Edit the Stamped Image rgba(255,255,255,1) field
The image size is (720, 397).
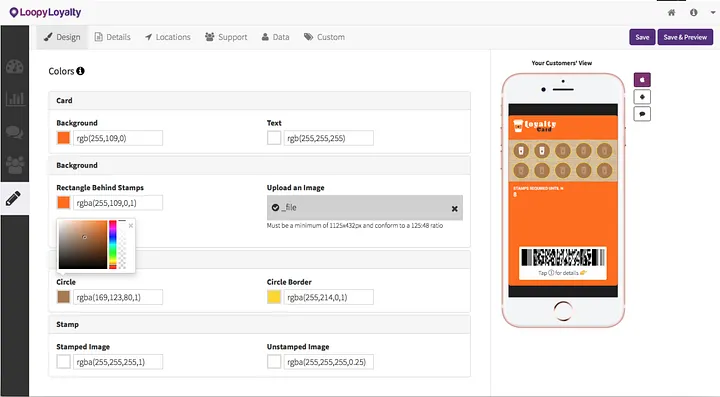(118, 362)
